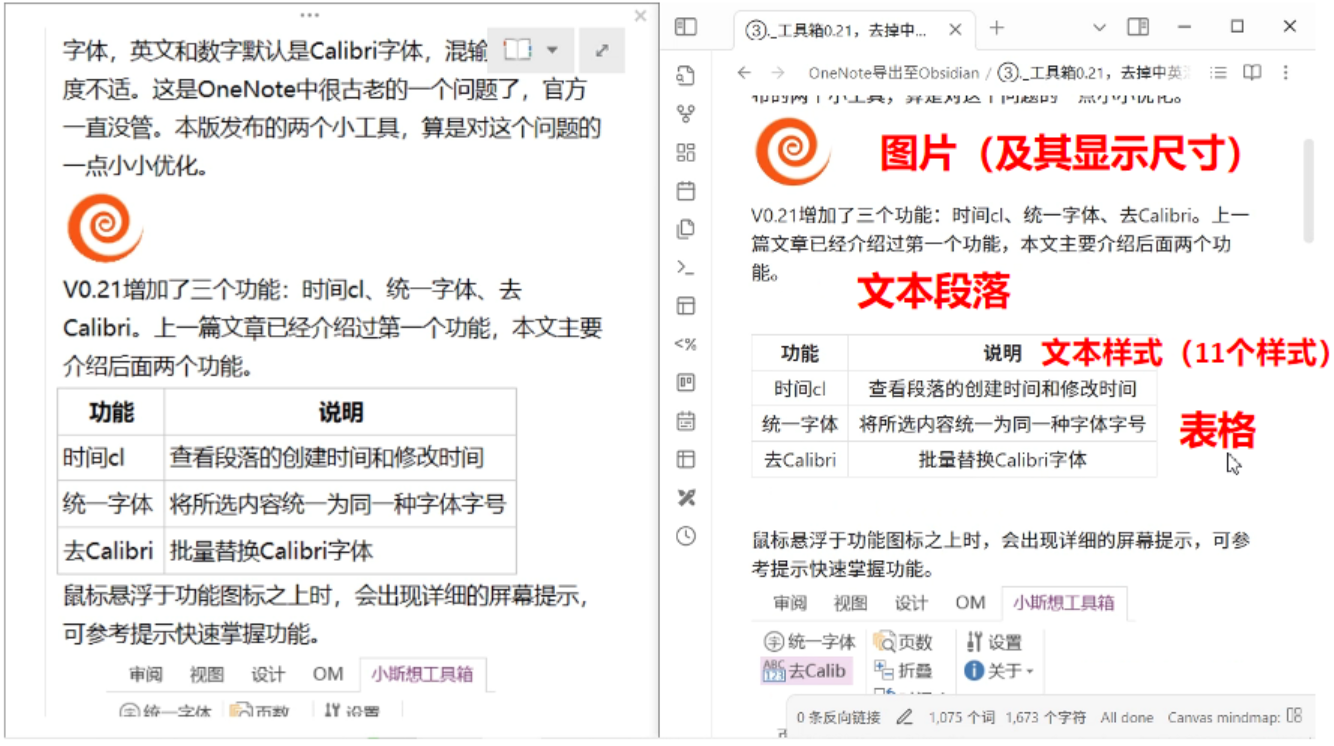Click the calendar icon with dotted days

(x=686, y=421)
